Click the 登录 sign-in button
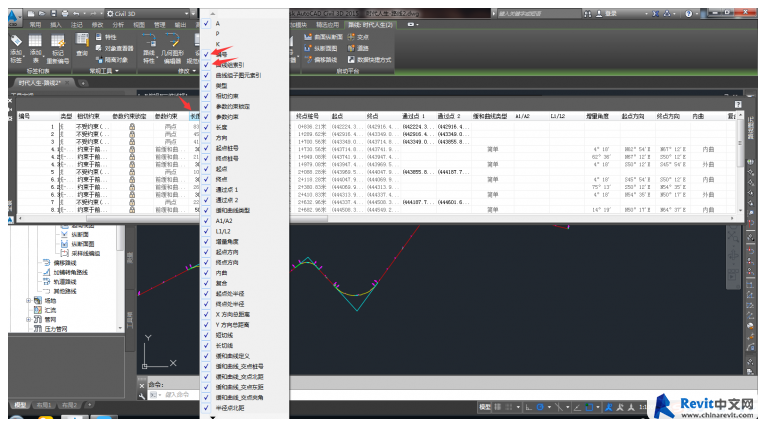Viewport: 764px width, 427px height. pyautogui.click(x=607, y=14)
